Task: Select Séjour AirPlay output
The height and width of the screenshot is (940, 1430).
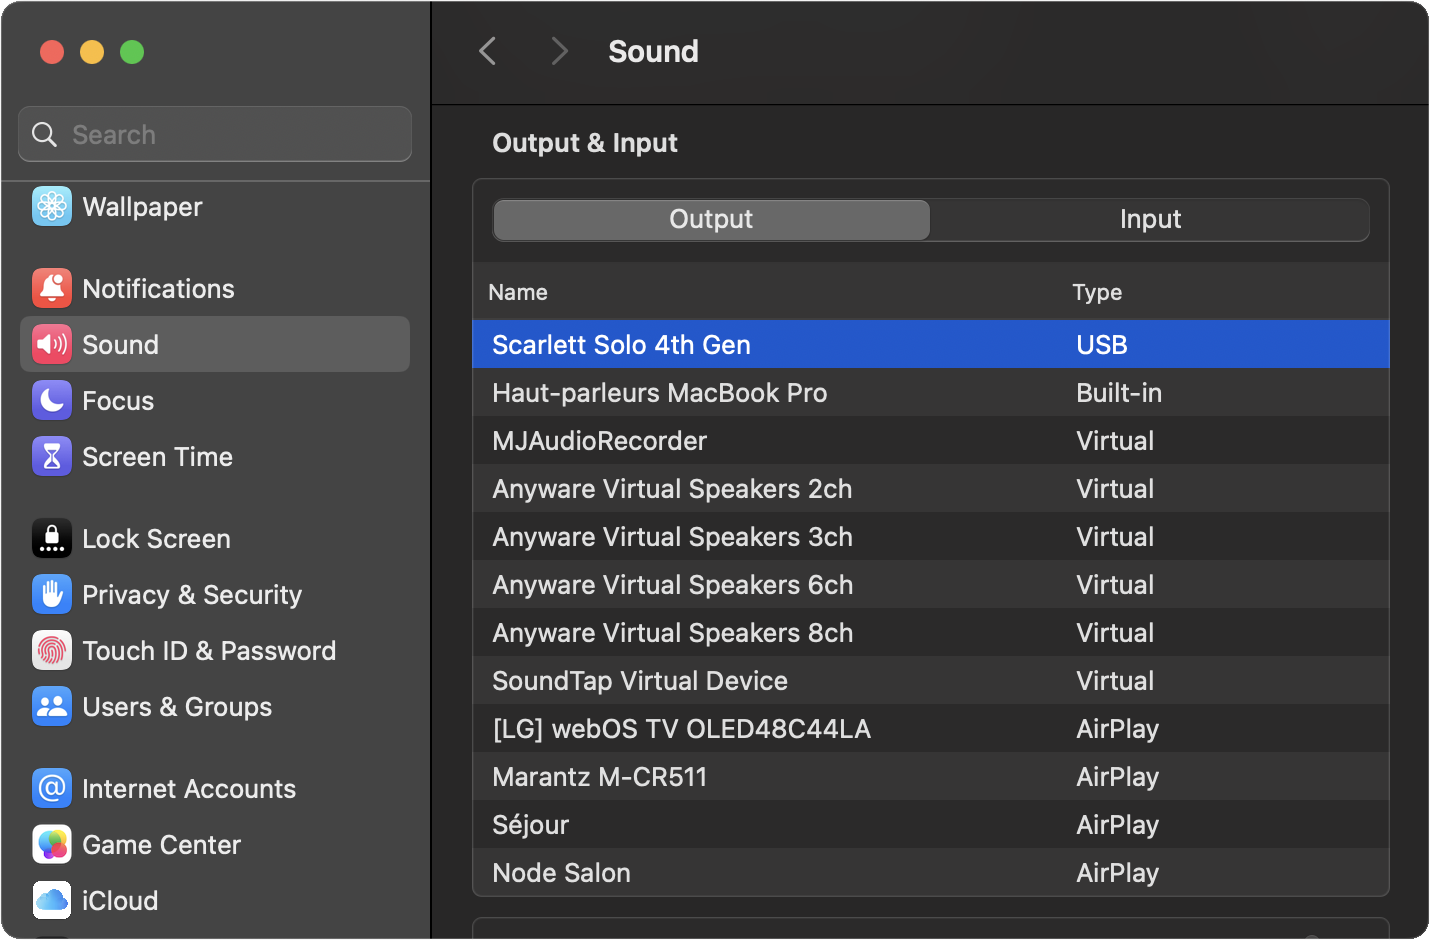Action: [x=931, y=824]
